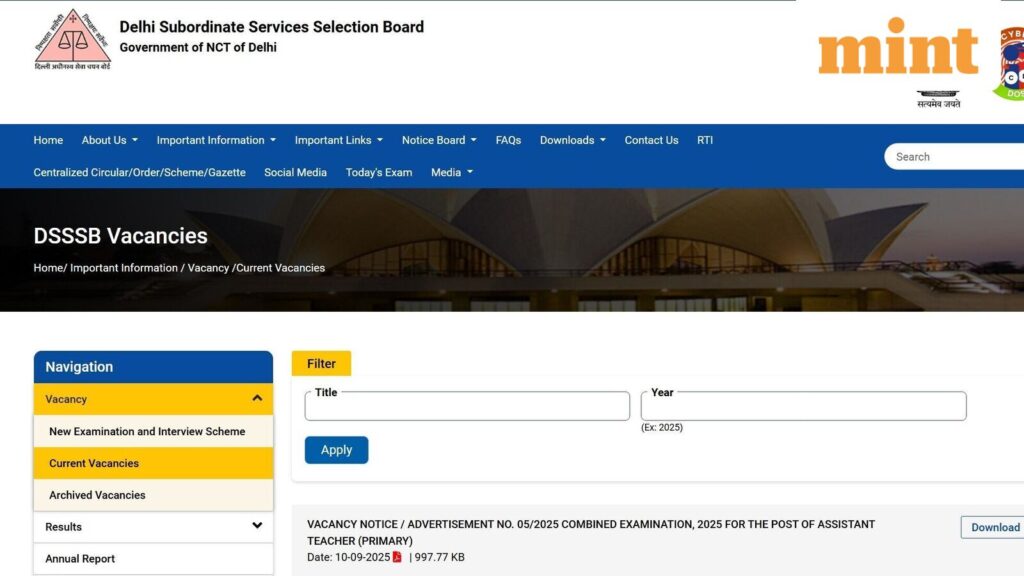Download the Assistant Teacher vacancy notice

994,527
